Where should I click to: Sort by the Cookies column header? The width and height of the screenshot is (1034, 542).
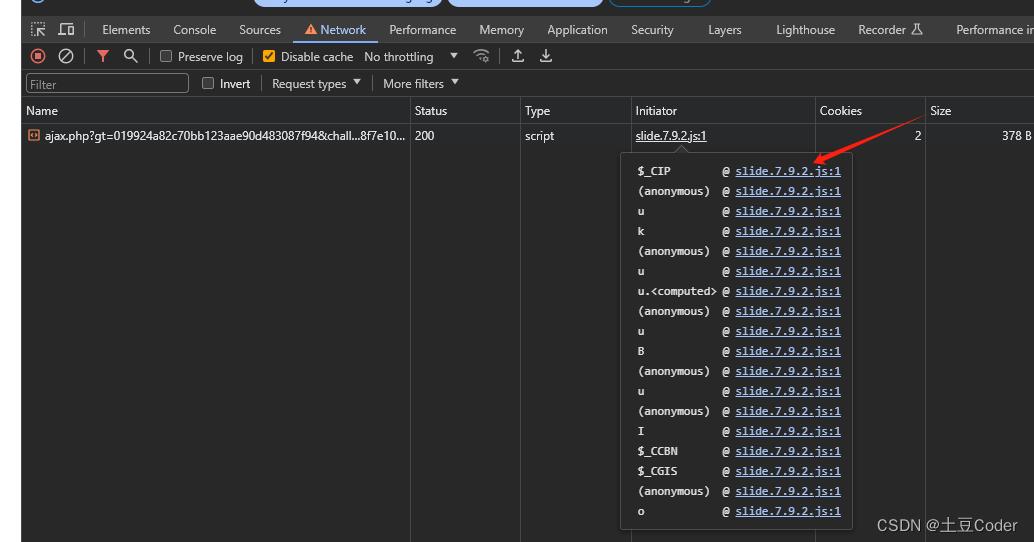pyautogui.click(x=870, y=111)
